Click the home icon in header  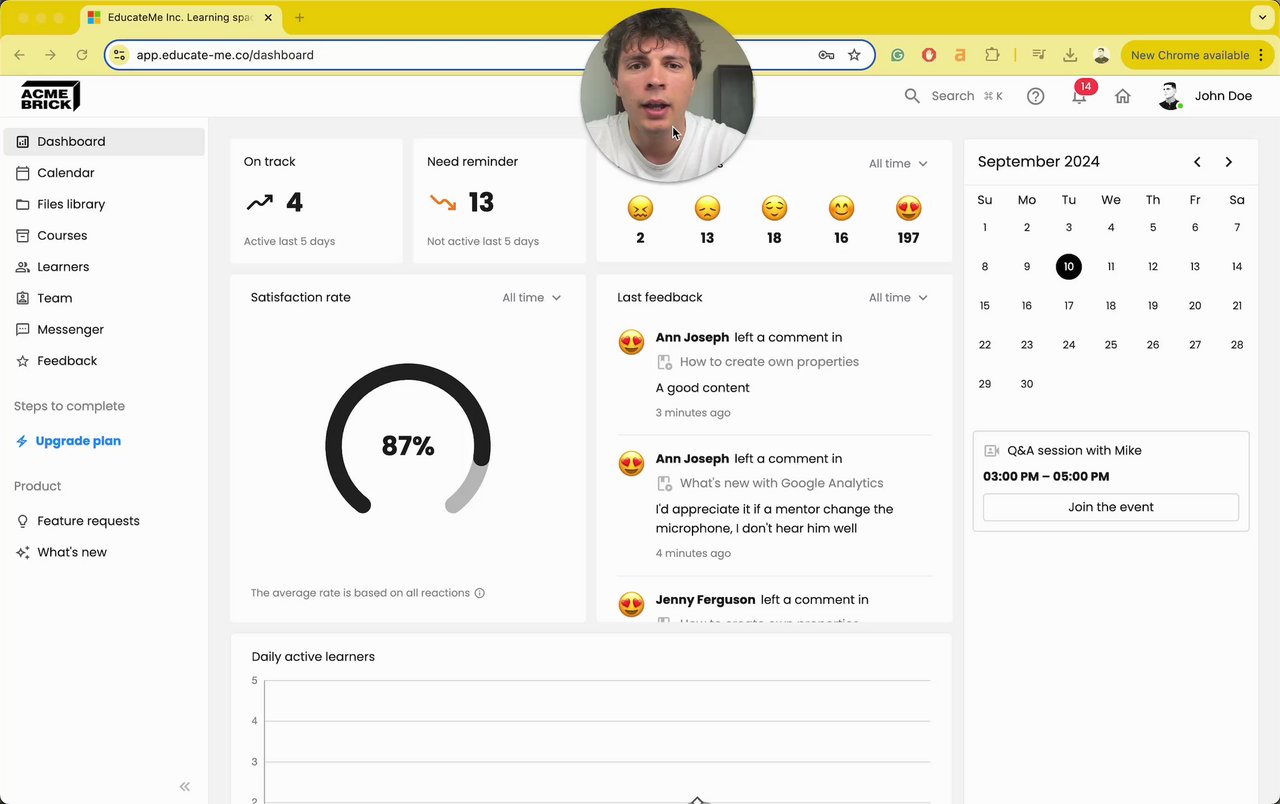pyautogui.click(x=1123, y=96)
